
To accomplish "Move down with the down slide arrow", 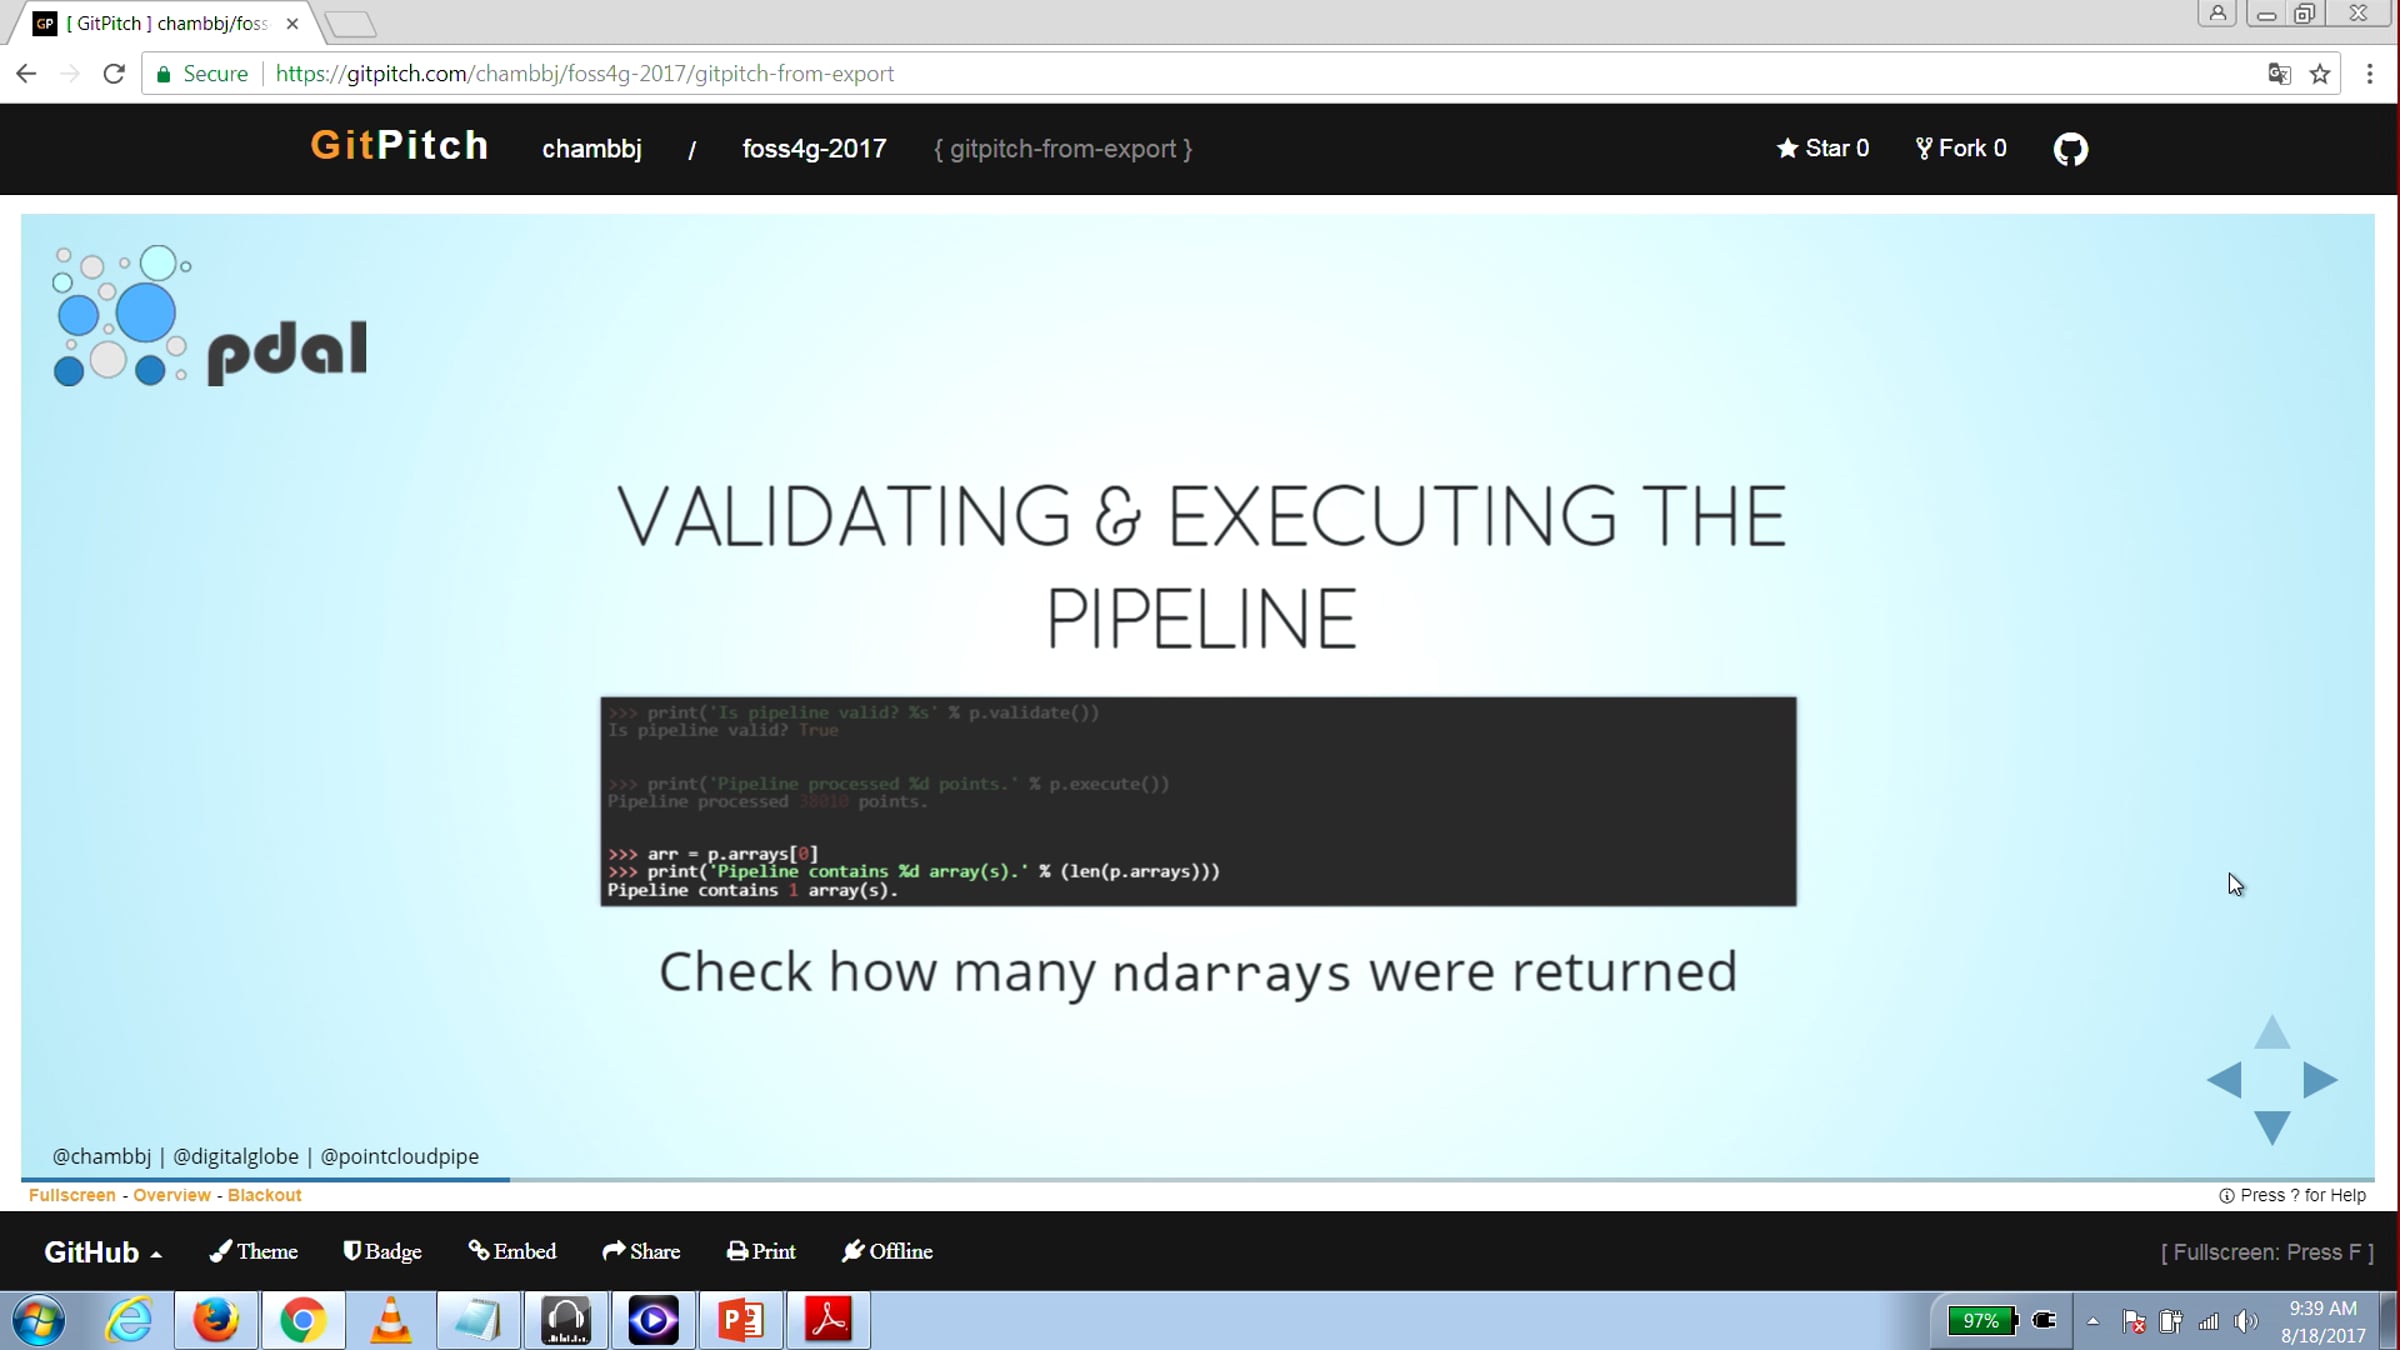I will tap(2272, 1128).
